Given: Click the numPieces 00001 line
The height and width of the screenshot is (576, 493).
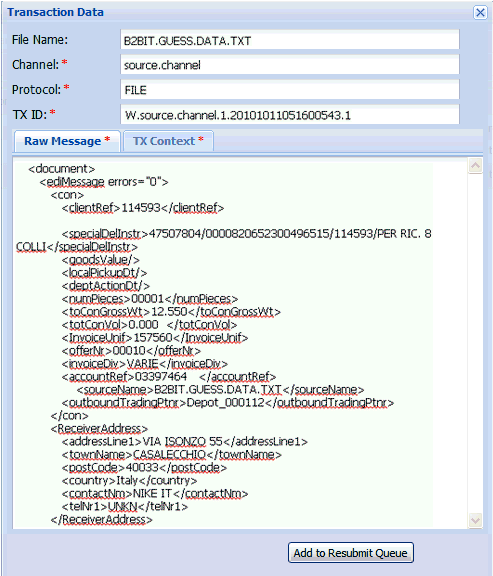Looking at the screenshot, I should 150,299.
